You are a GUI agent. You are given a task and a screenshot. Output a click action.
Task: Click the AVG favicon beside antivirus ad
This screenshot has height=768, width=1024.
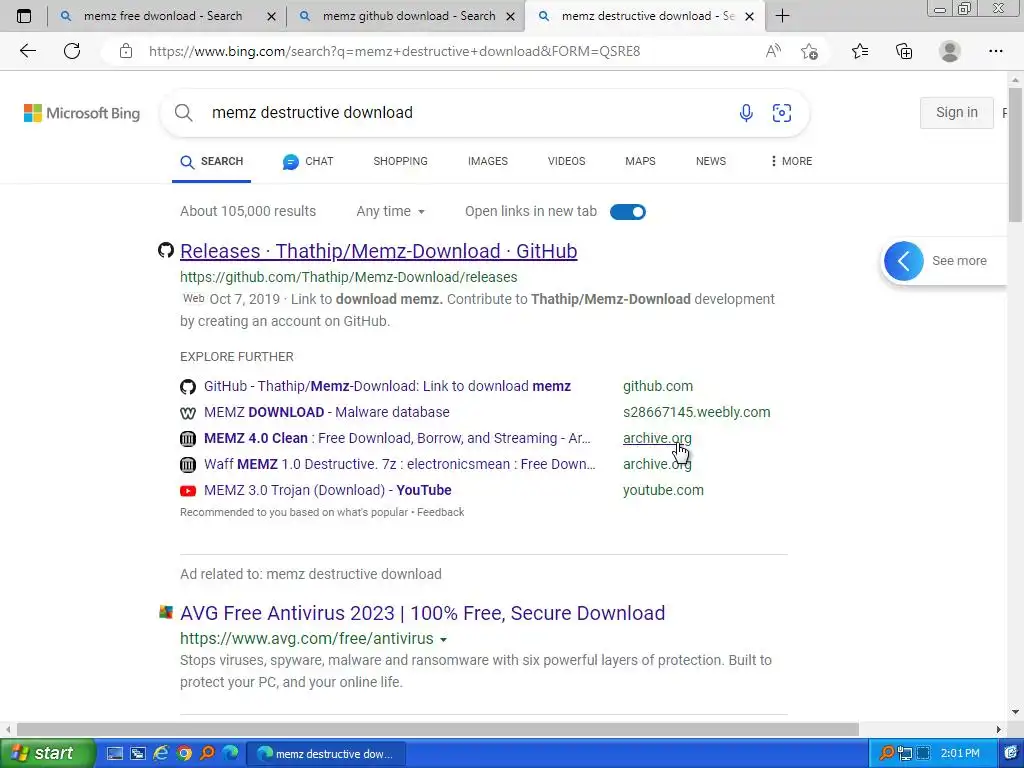166,612
